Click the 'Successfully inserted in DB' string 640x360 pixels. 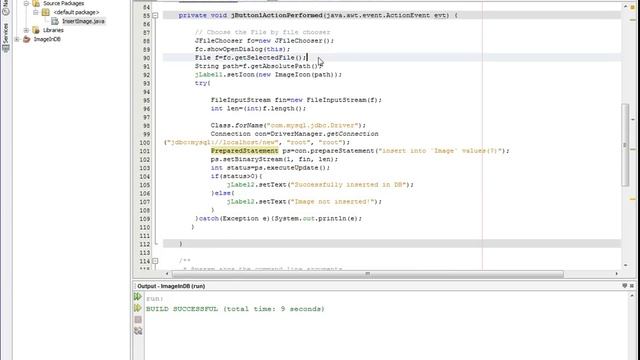click(350, 184)
